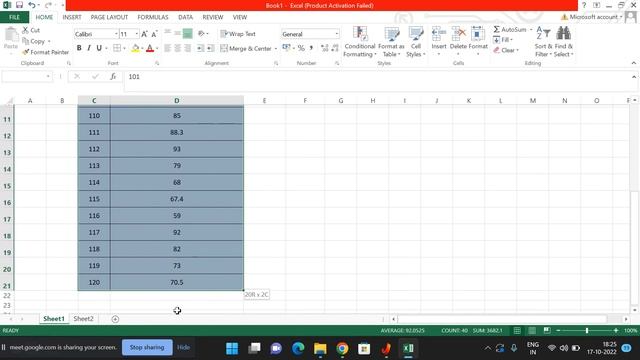Open the General number format dropdown
Viewport: 640px width, 360px height.
337,34
